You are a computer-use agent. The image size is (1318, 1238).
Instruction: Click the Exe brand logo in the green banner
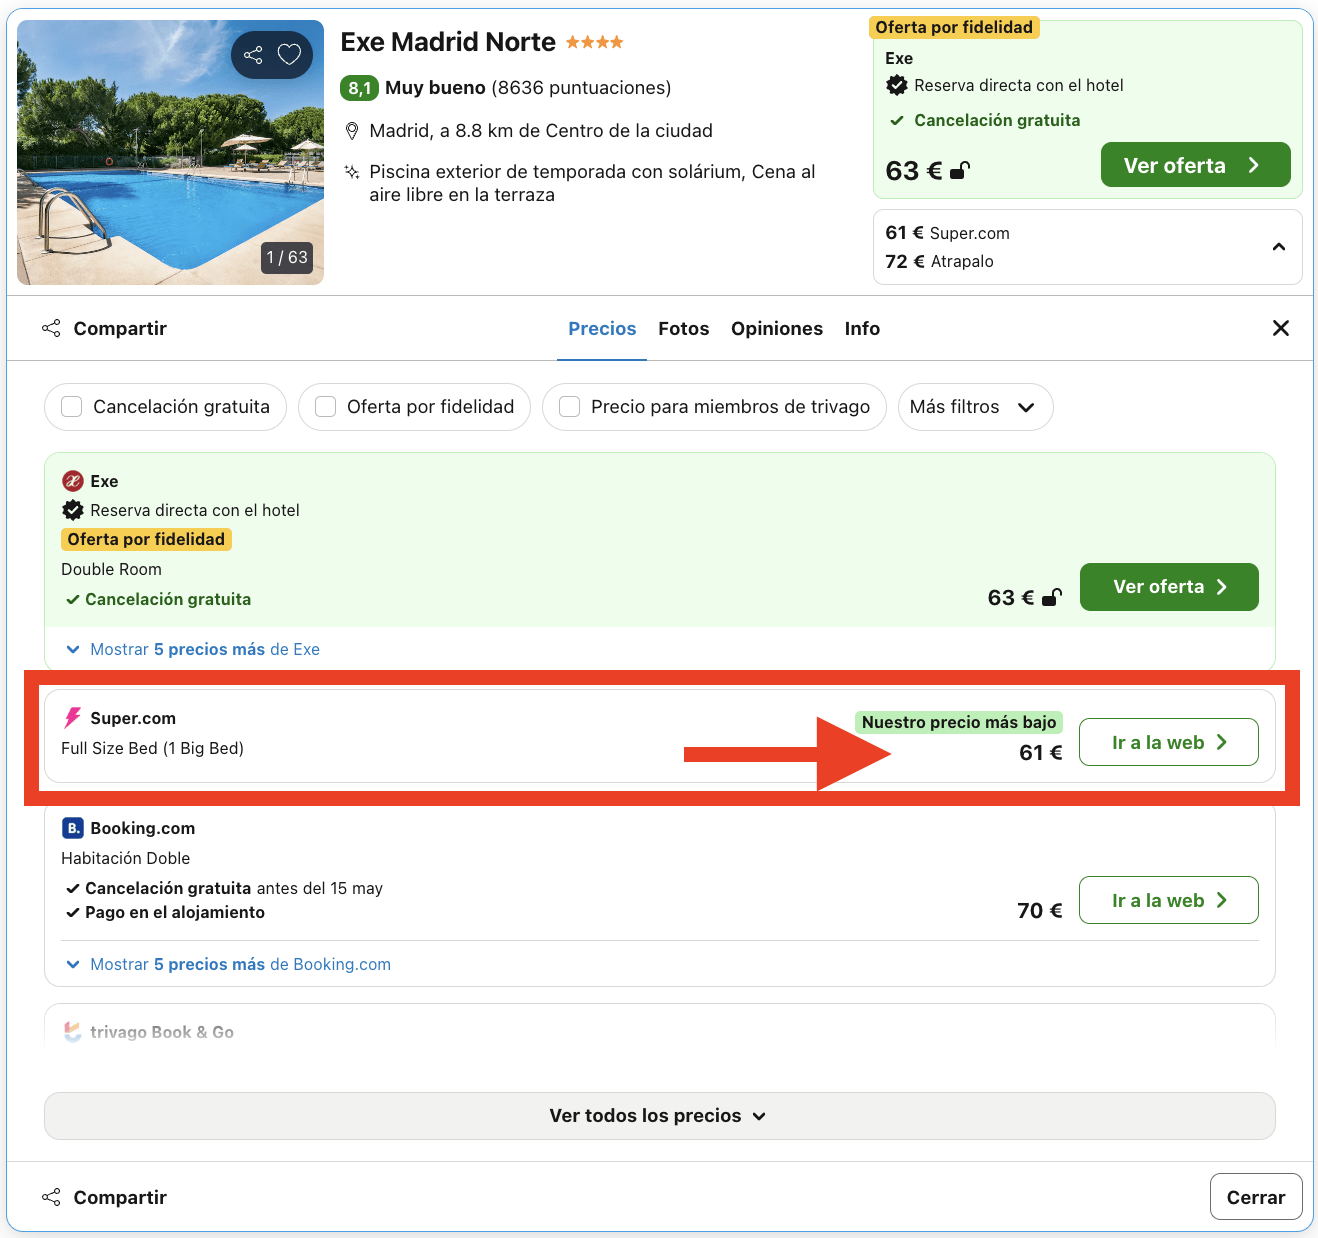point(73,481)
